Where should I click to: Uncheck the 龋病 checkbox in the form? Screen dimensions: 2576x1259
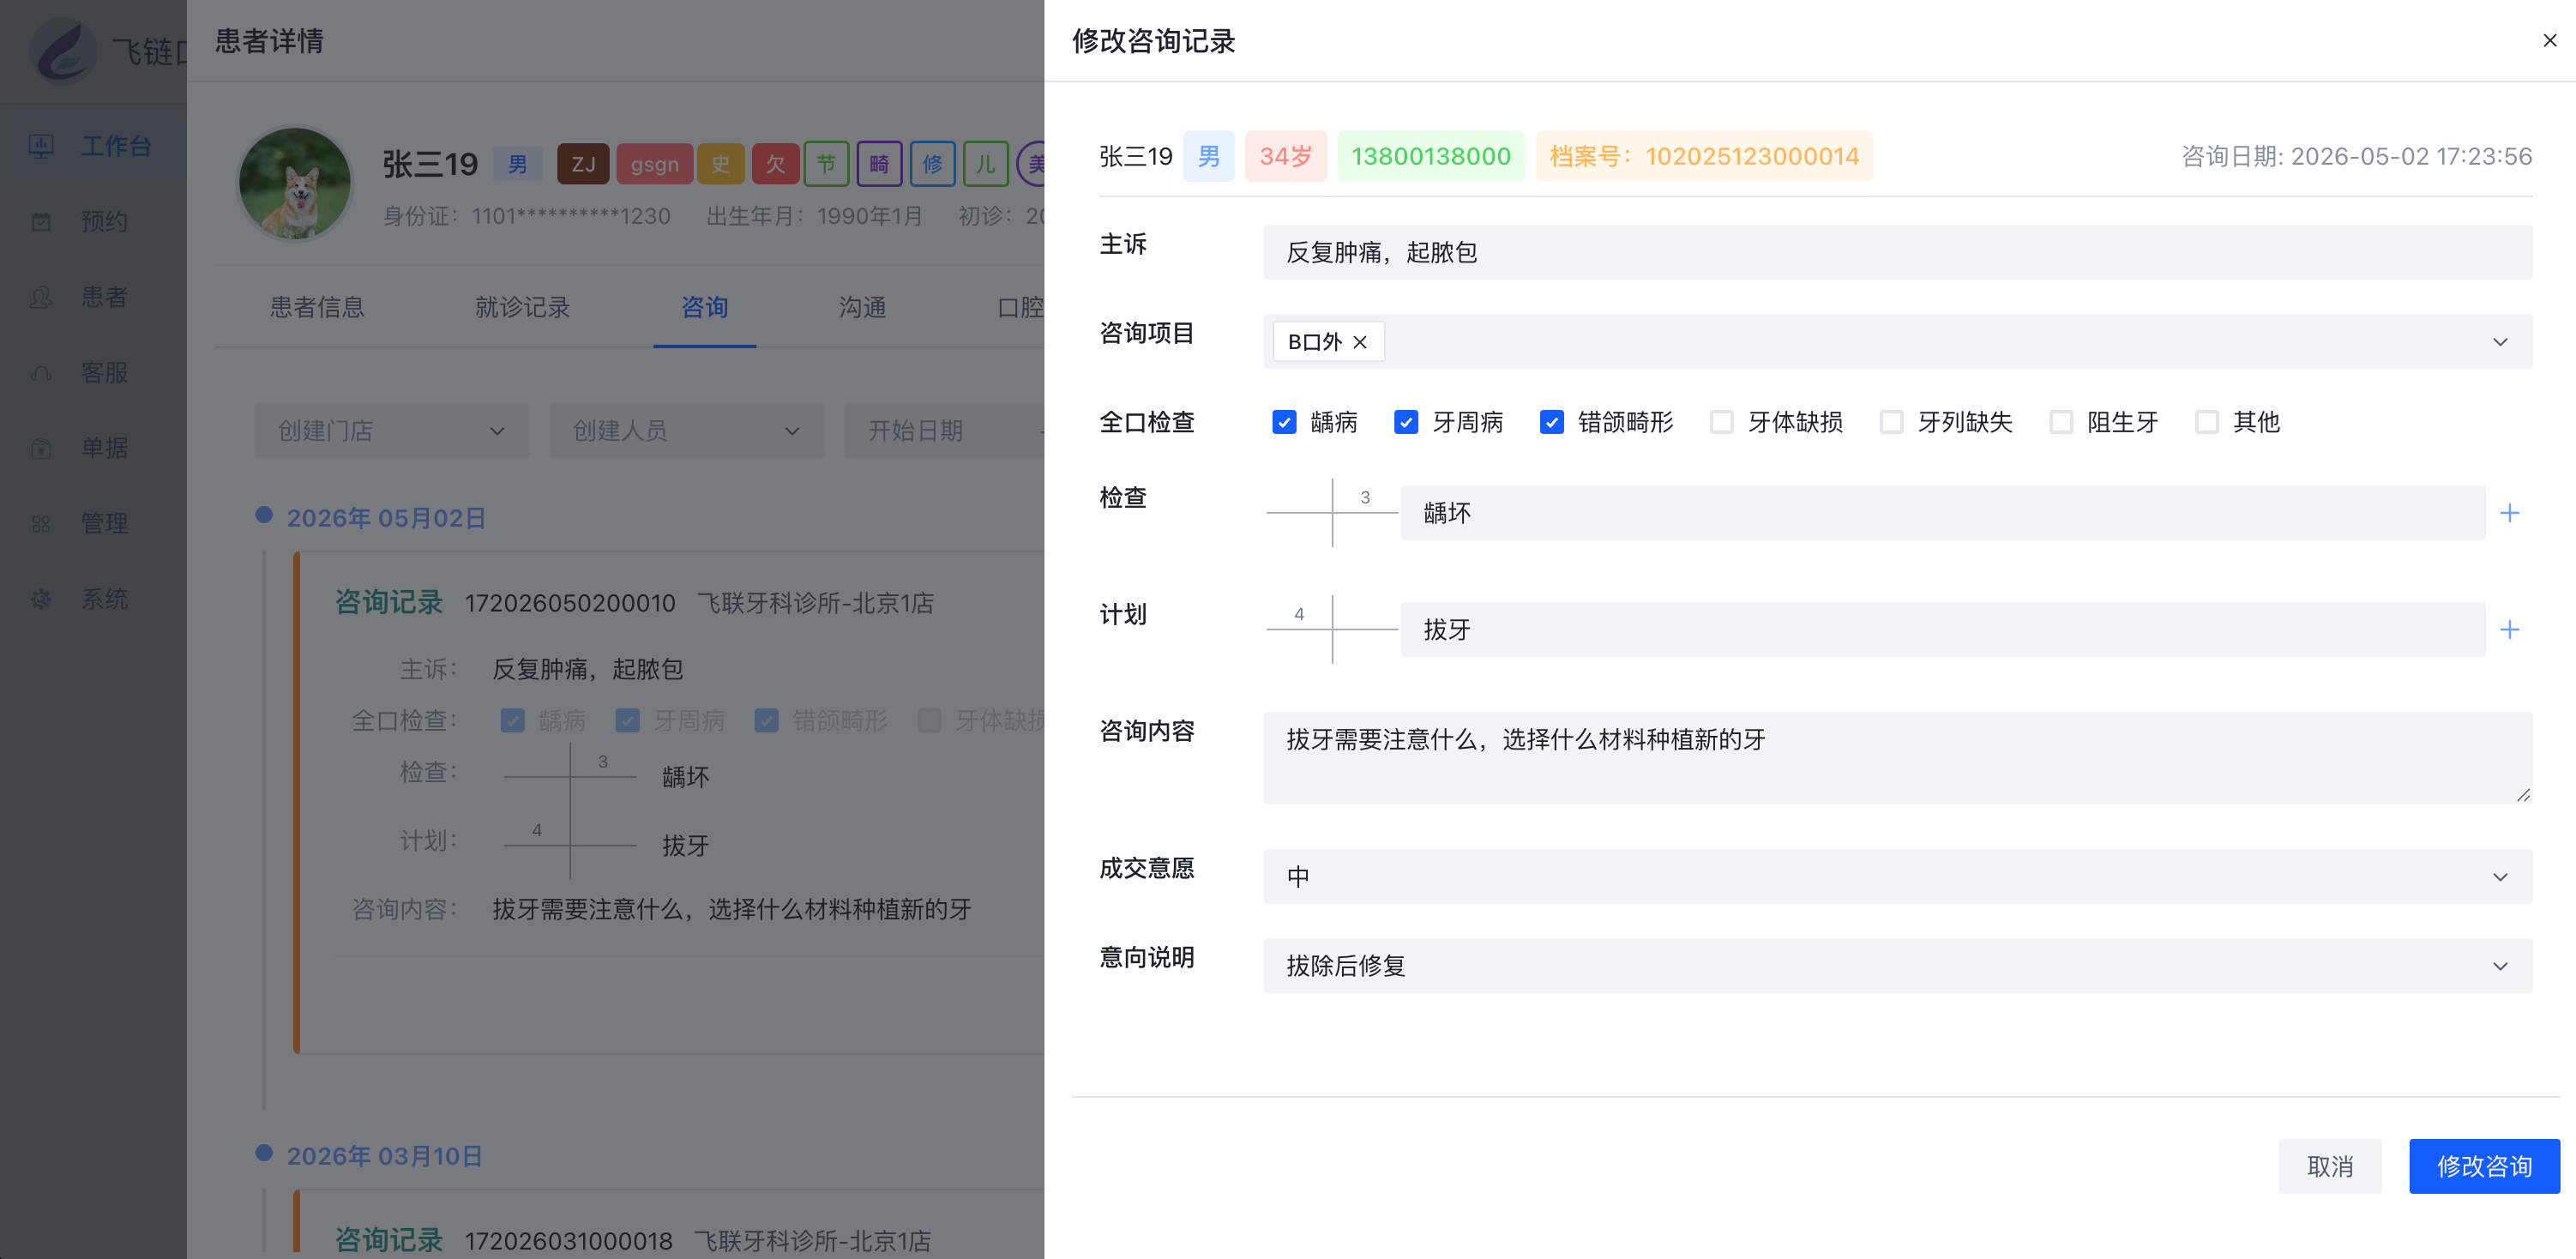pyautogui.click(x=1284, y=422)
